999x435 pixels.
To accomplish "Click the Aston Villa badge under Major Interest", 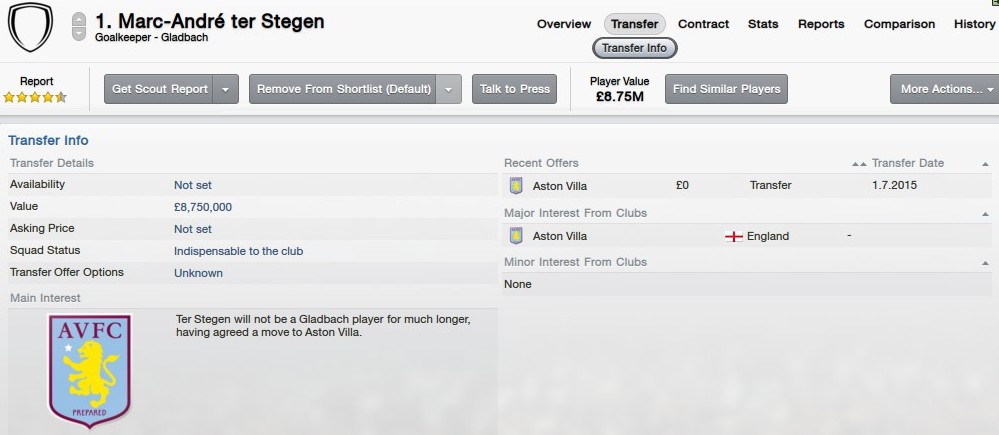I will [516, 237].
